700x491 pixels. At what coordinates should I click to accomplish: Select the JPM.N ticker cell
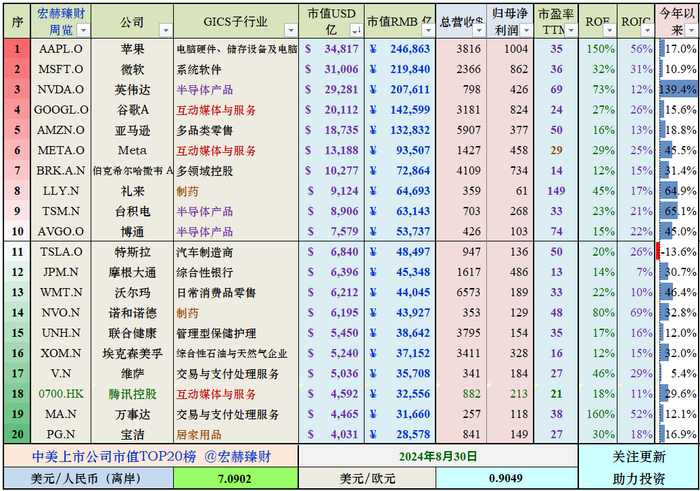click(x=61, y=272)
